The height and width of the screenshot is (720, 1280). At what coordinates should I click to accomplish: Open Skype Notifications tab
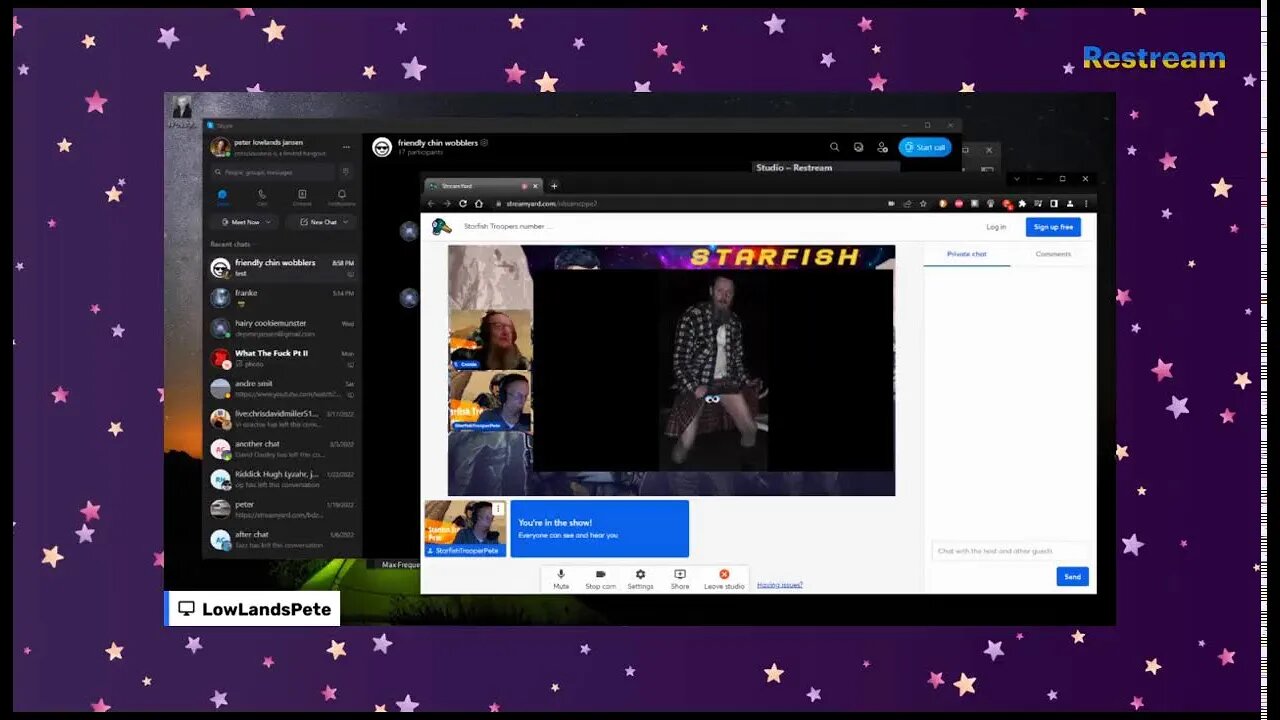(341, 197)
